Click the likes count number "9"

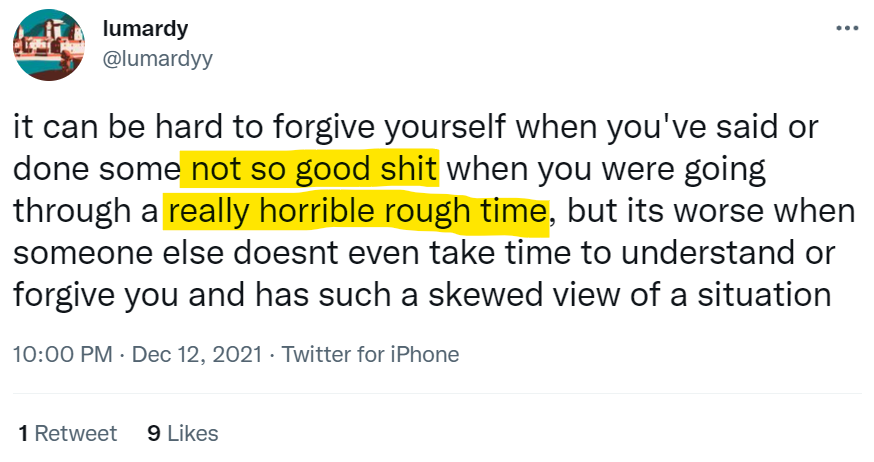153,433
